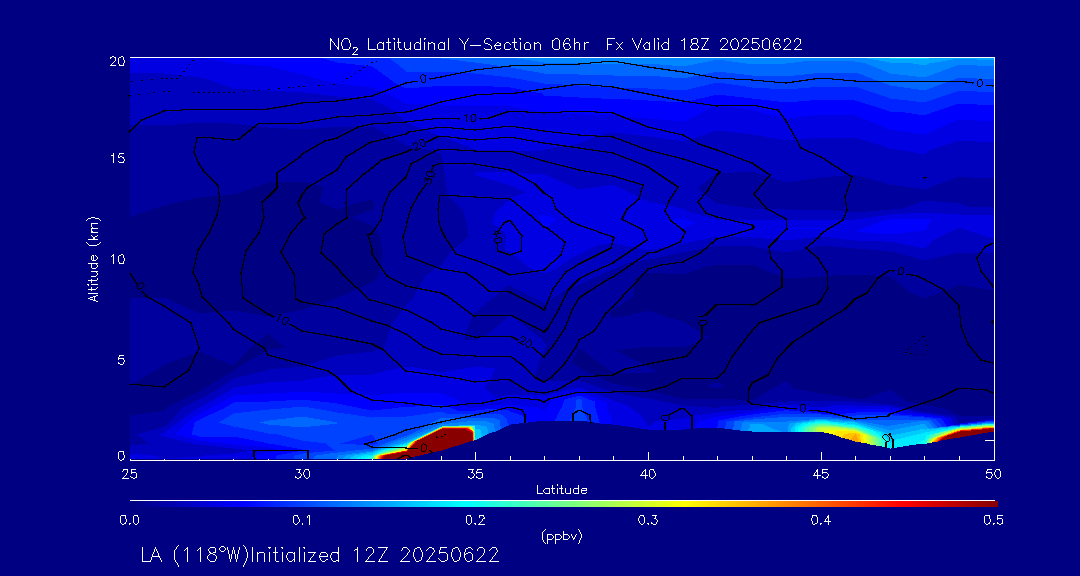The height and width of the screenshot is (576, 1080).
Task: Click the innermost closed contour near 11 km altitude
Action: (x=508, y=238)
